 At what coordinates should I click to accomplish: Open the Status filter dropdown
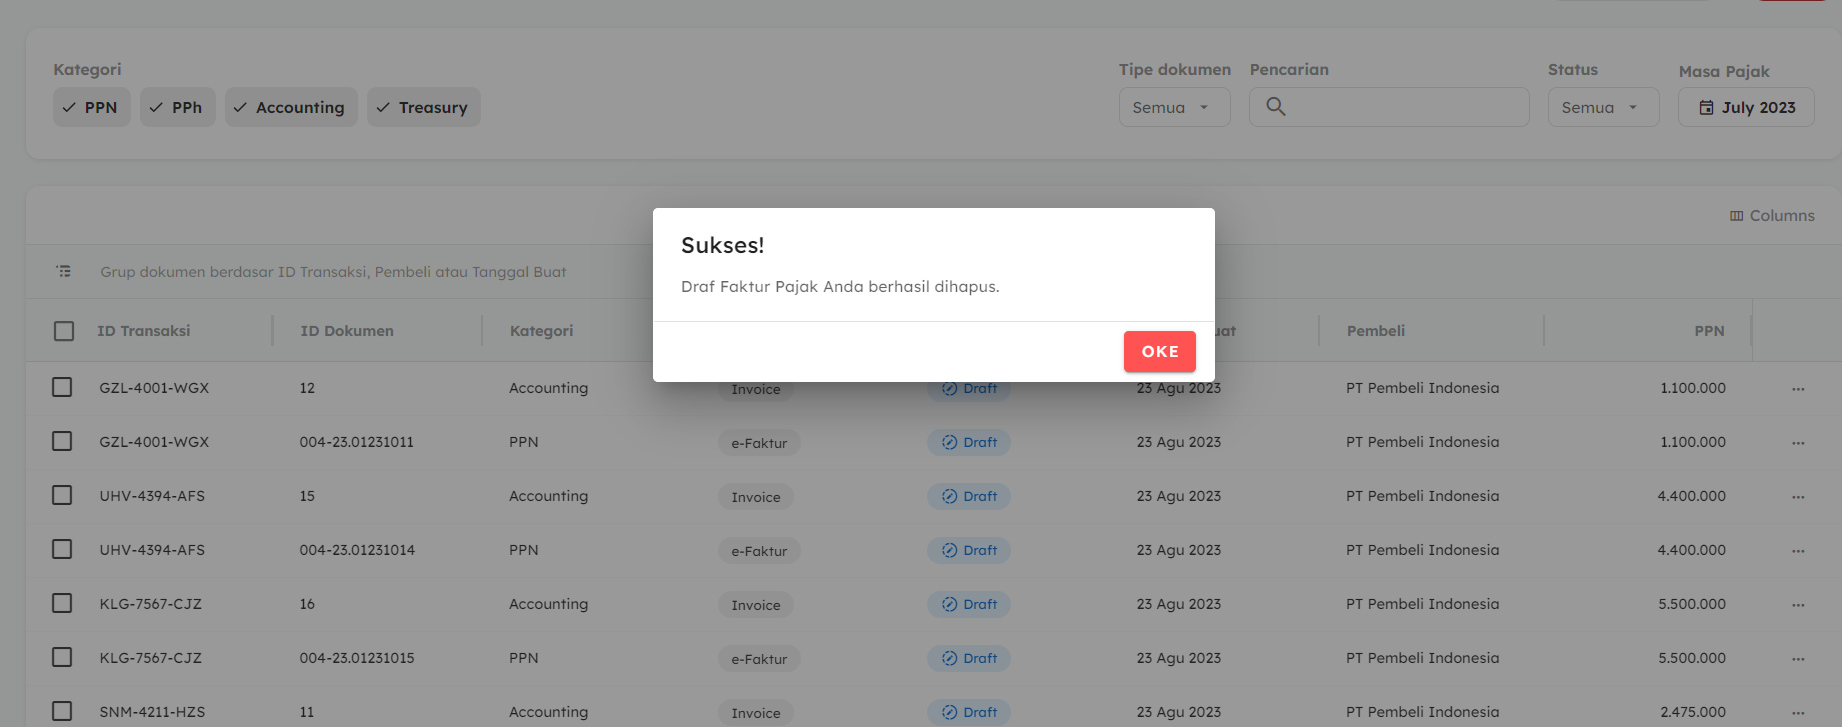(1603, 107)
